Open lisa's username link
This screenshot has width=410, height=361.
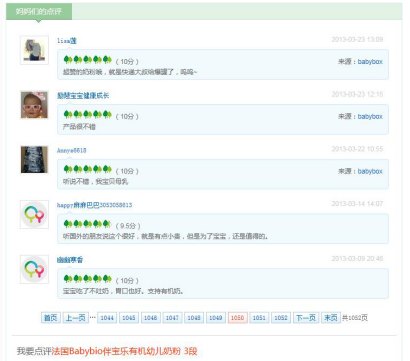click(x=67, y=41)
